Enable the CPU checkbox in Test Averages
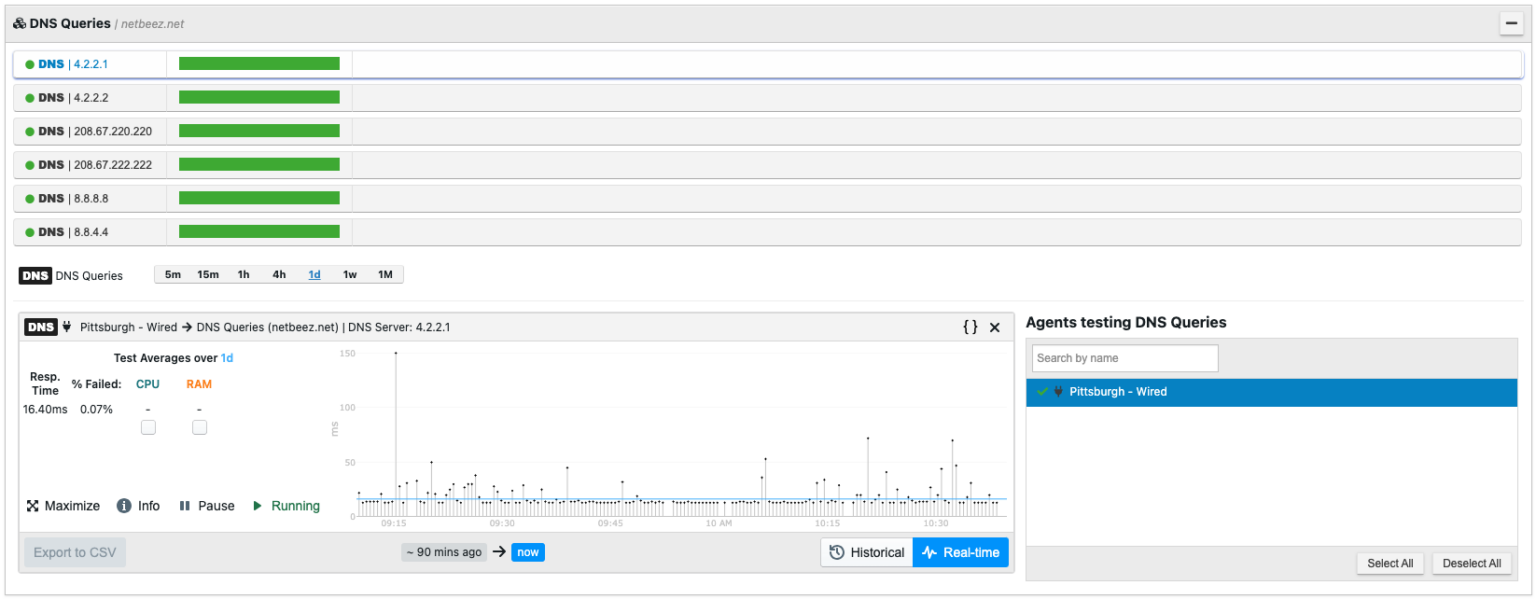This screenshot has height=599, width=1536. click(x=148, y=426)
